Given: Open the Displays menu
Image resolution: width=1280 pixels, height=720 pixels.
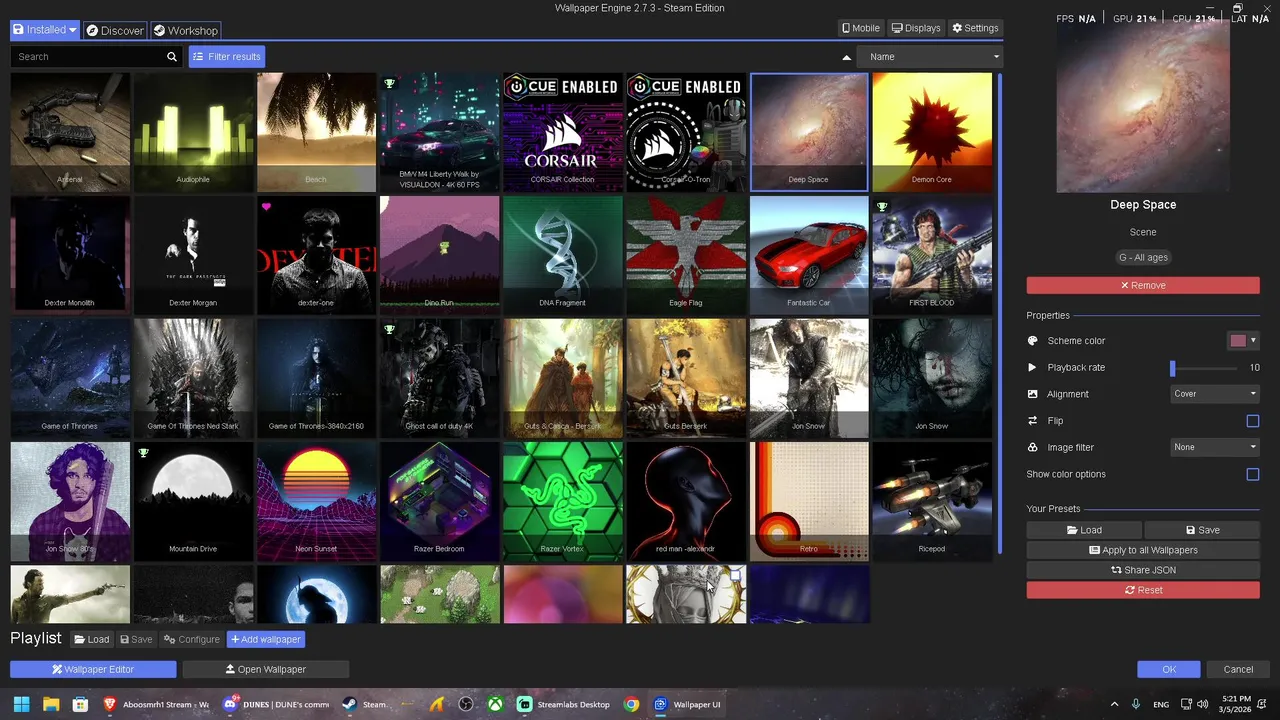Looking at the screenshot, I should click(x=916, y=28).
